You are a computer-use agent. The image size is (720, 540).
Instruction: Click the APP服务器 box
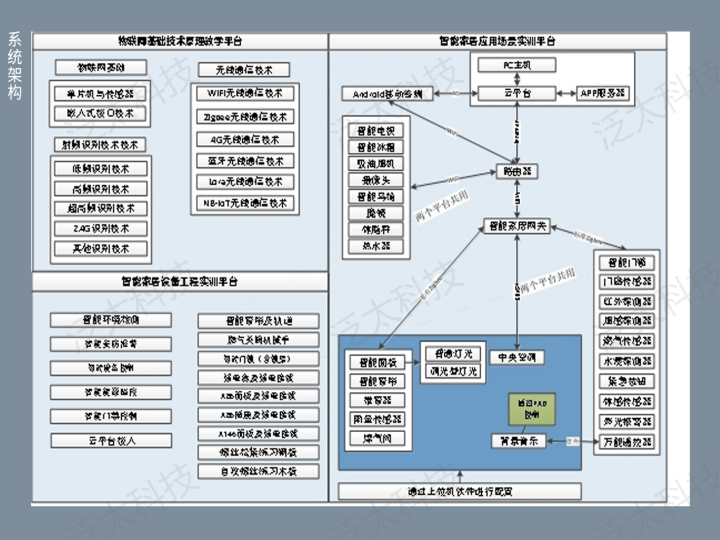tap(603, 93)
